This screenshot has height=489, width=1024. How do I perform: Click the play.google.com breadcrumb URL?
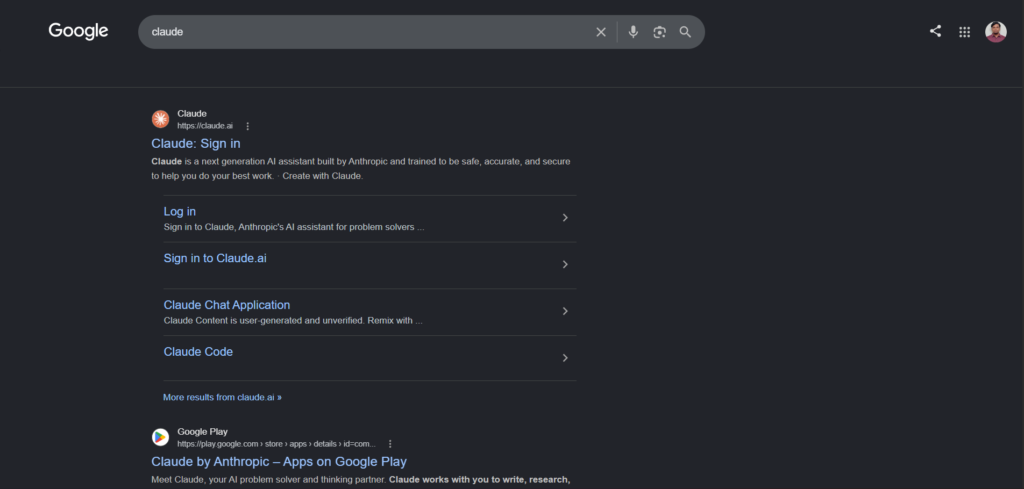click(x=276, y=444)
